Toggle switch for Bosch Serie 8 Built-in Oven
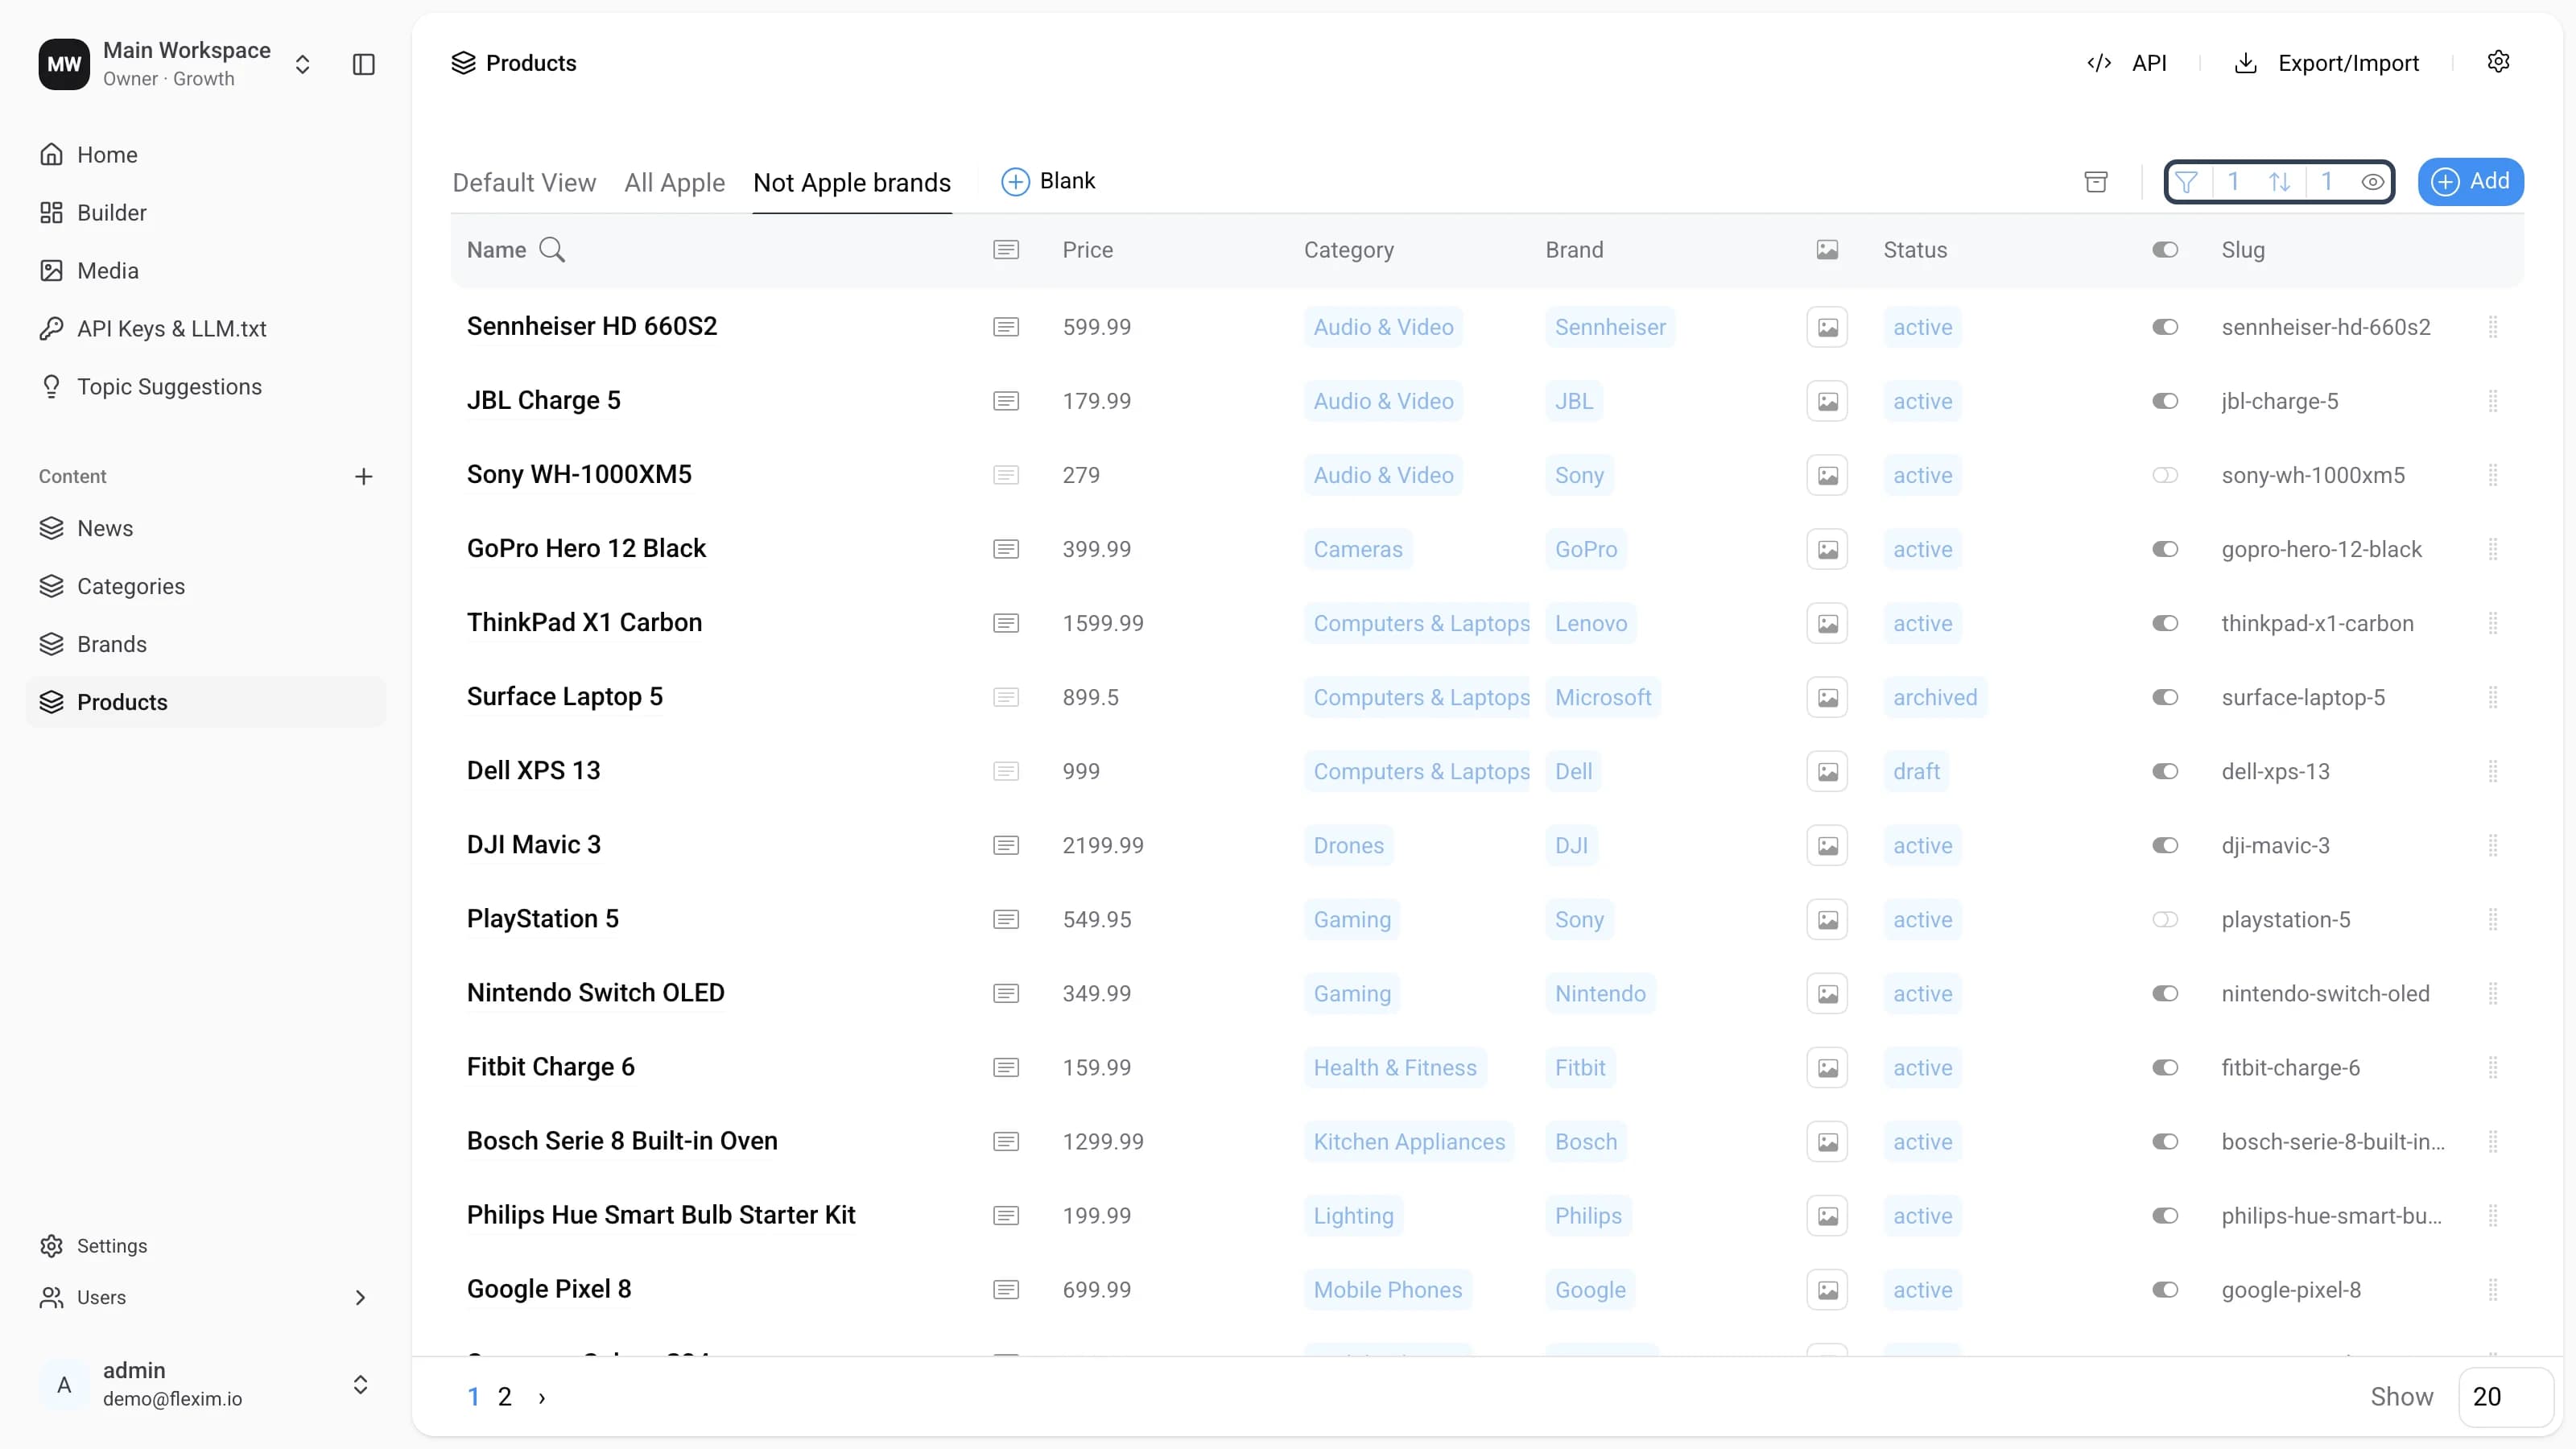 click(x=2165, y=1141)
